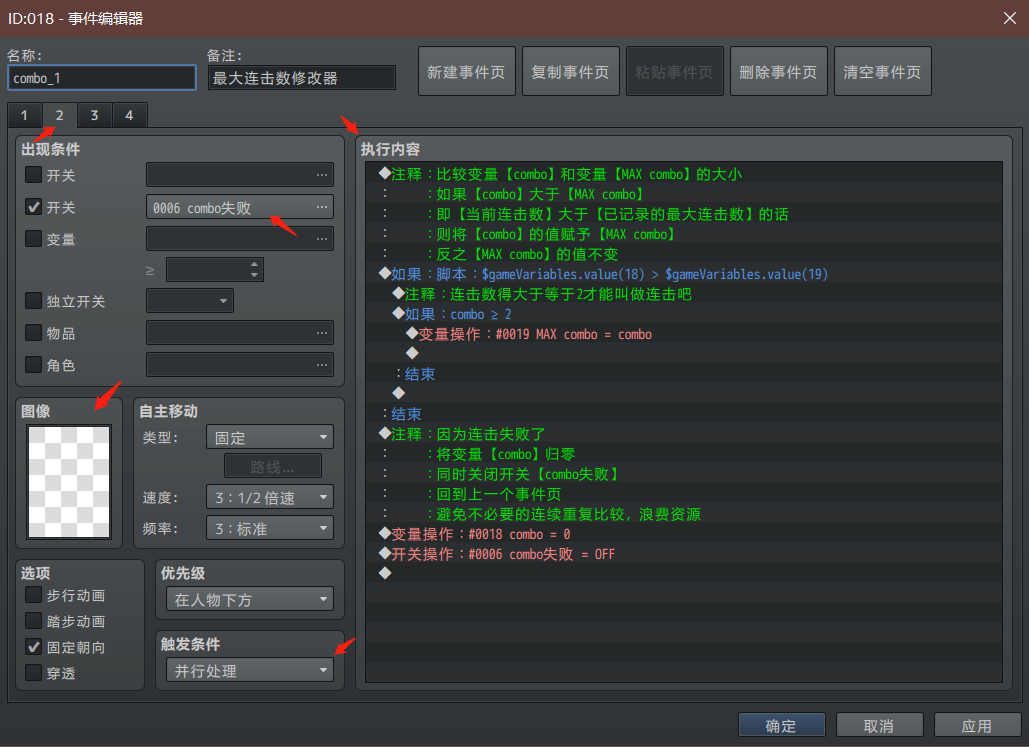Select event page tab 2

60,115
